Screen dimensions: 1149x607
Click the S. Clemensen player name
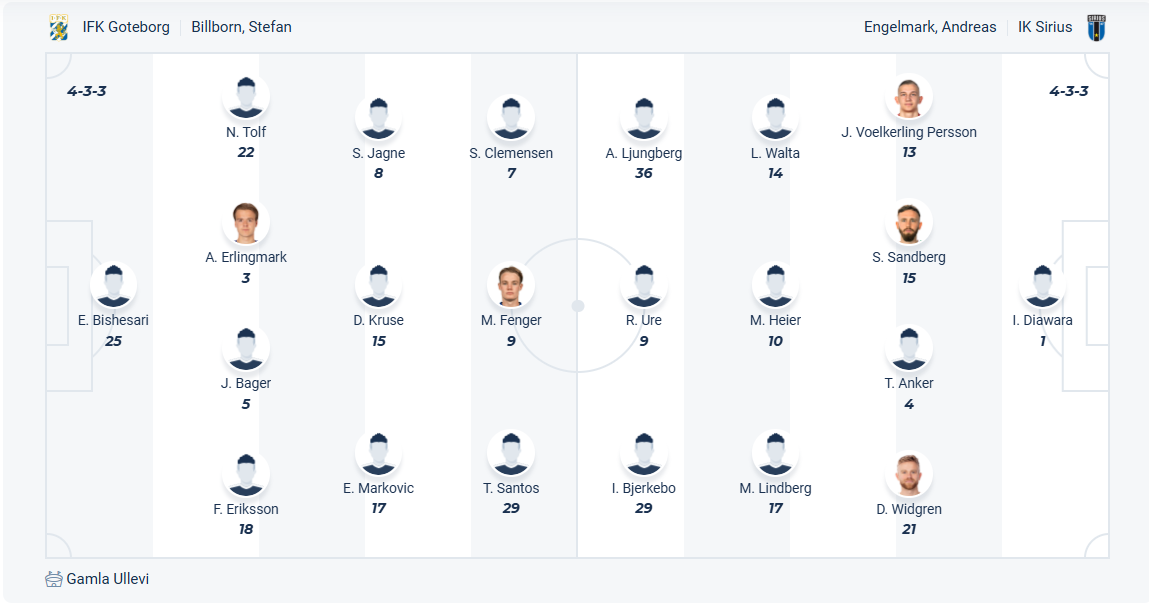(x=511, y=153)
